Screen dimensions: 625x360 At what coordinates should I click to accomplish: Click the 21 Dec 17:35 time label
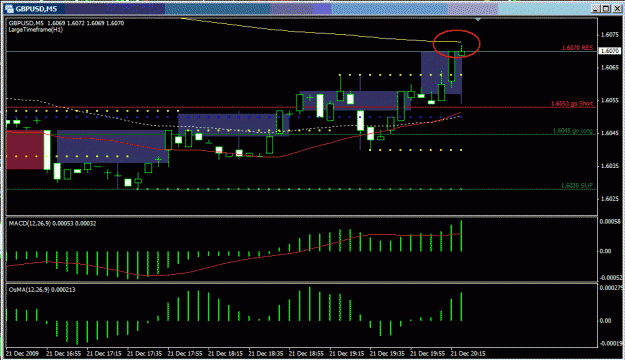(144, 353)
